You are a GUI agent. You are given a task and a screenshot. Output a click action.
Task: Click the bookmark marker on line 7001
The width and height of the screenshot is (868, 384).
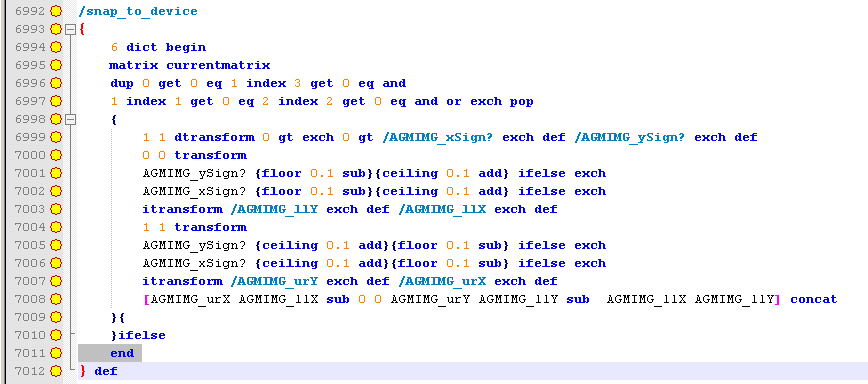pos(56,173)
